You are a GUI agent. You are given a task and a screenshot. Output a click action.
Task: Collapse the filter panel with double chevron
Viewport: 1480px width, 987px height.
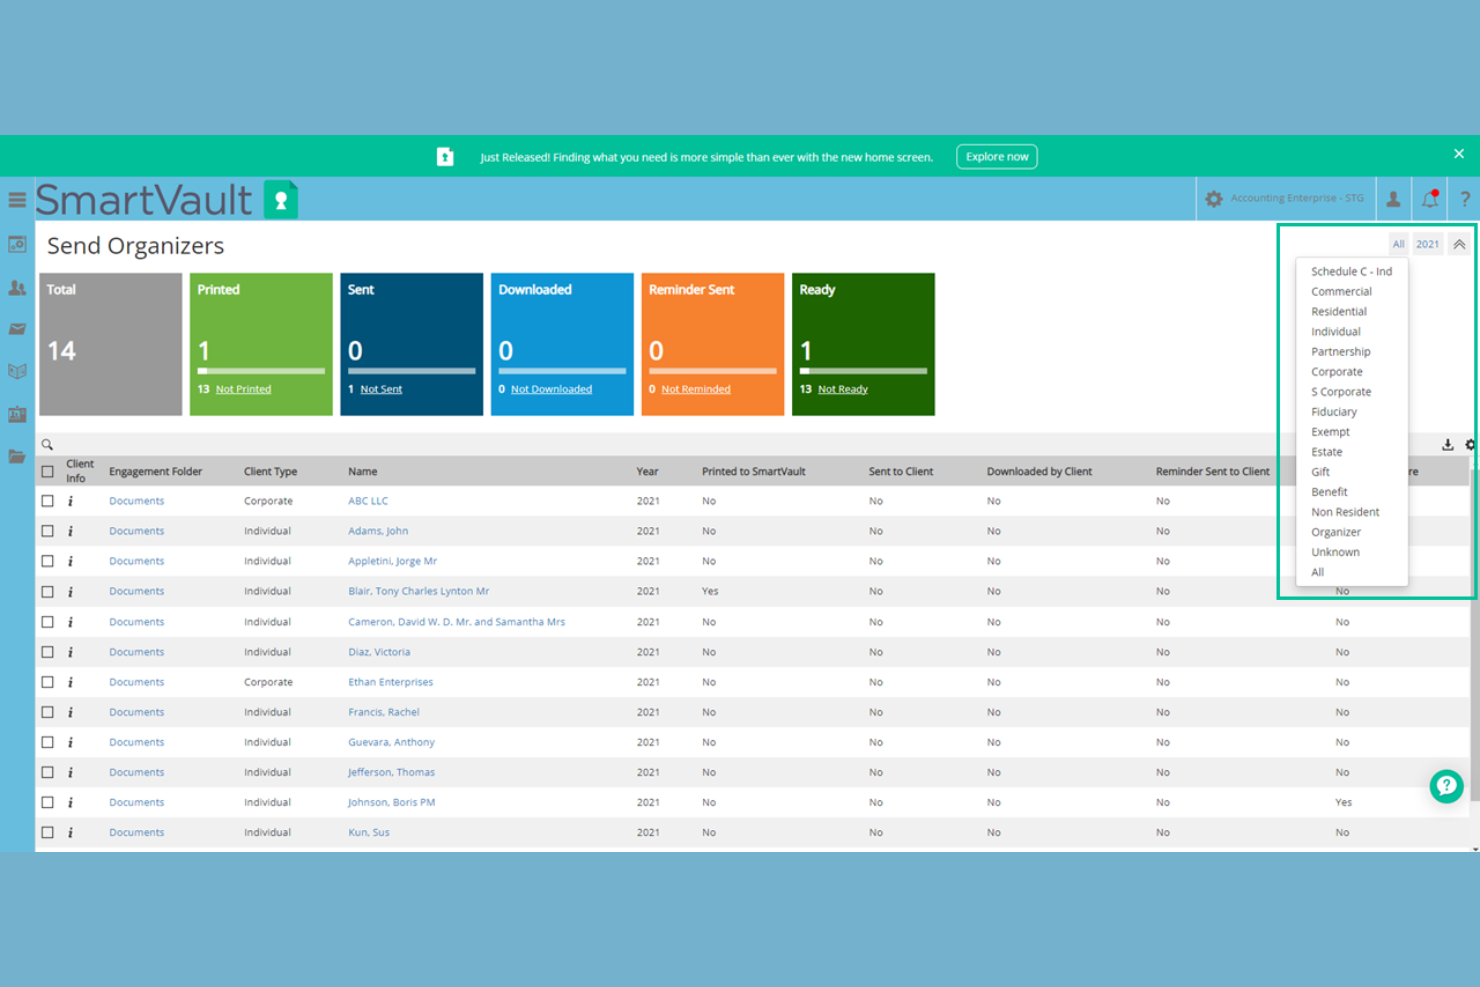(1459, 243)
